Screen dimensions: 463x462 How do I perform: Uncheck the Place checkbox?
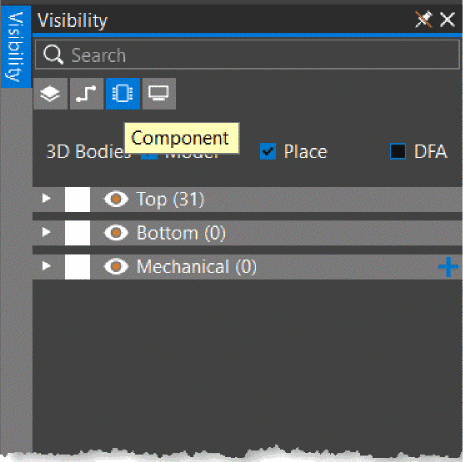tap(268, 152)
